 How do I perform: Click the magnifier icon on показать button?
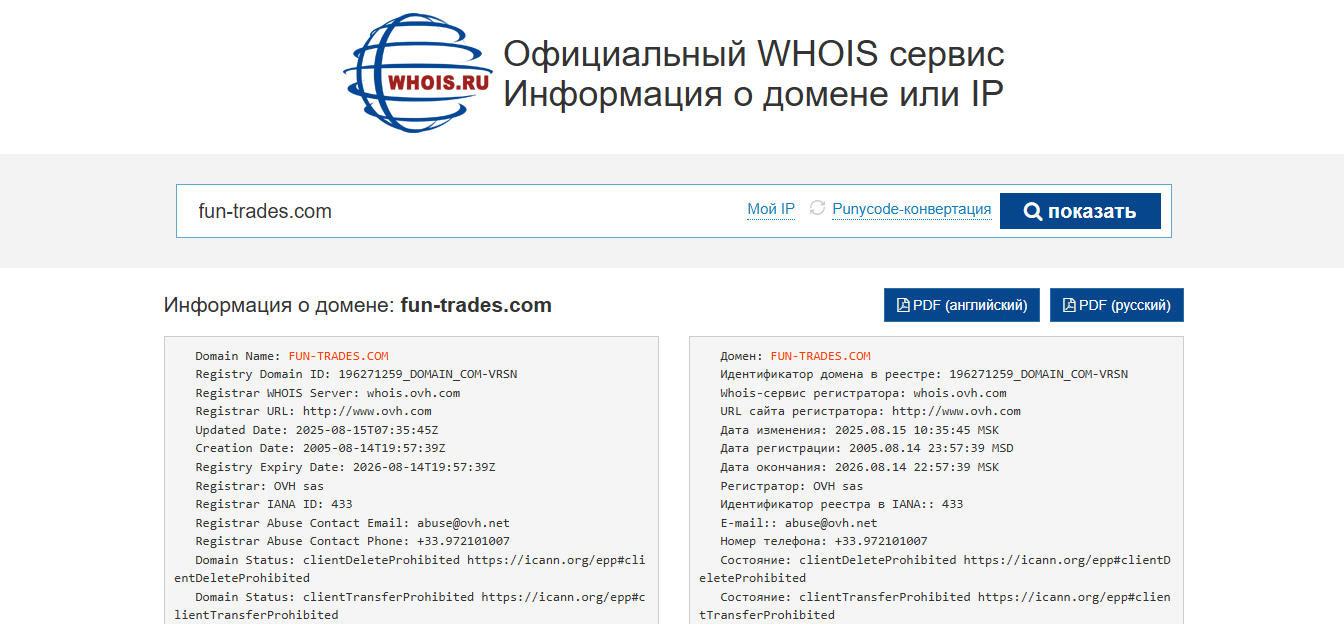point(1032,210)
